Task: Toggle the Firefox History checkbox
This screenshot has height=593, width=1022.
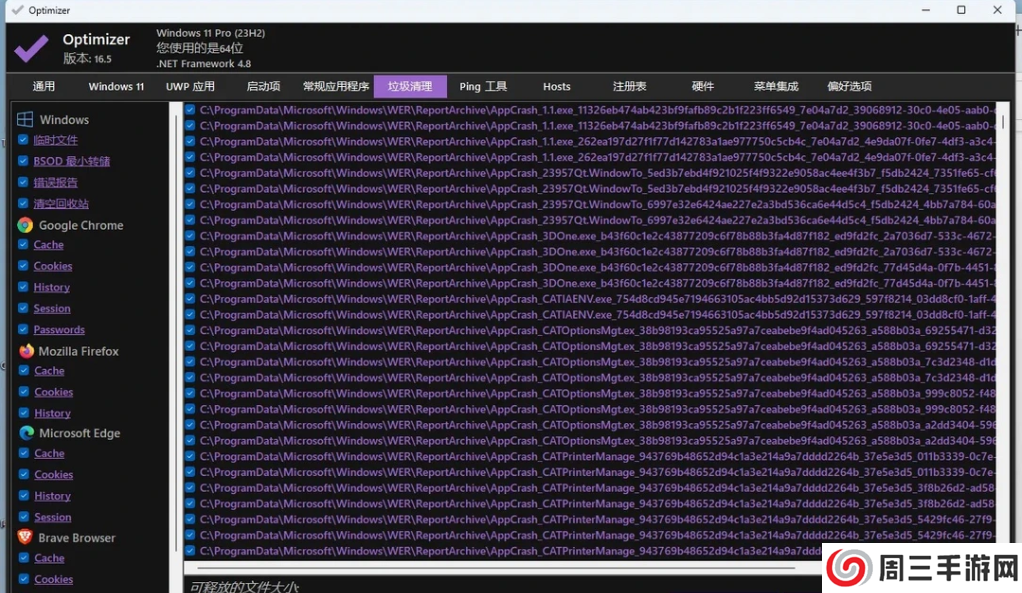Action: pos(24,412)
